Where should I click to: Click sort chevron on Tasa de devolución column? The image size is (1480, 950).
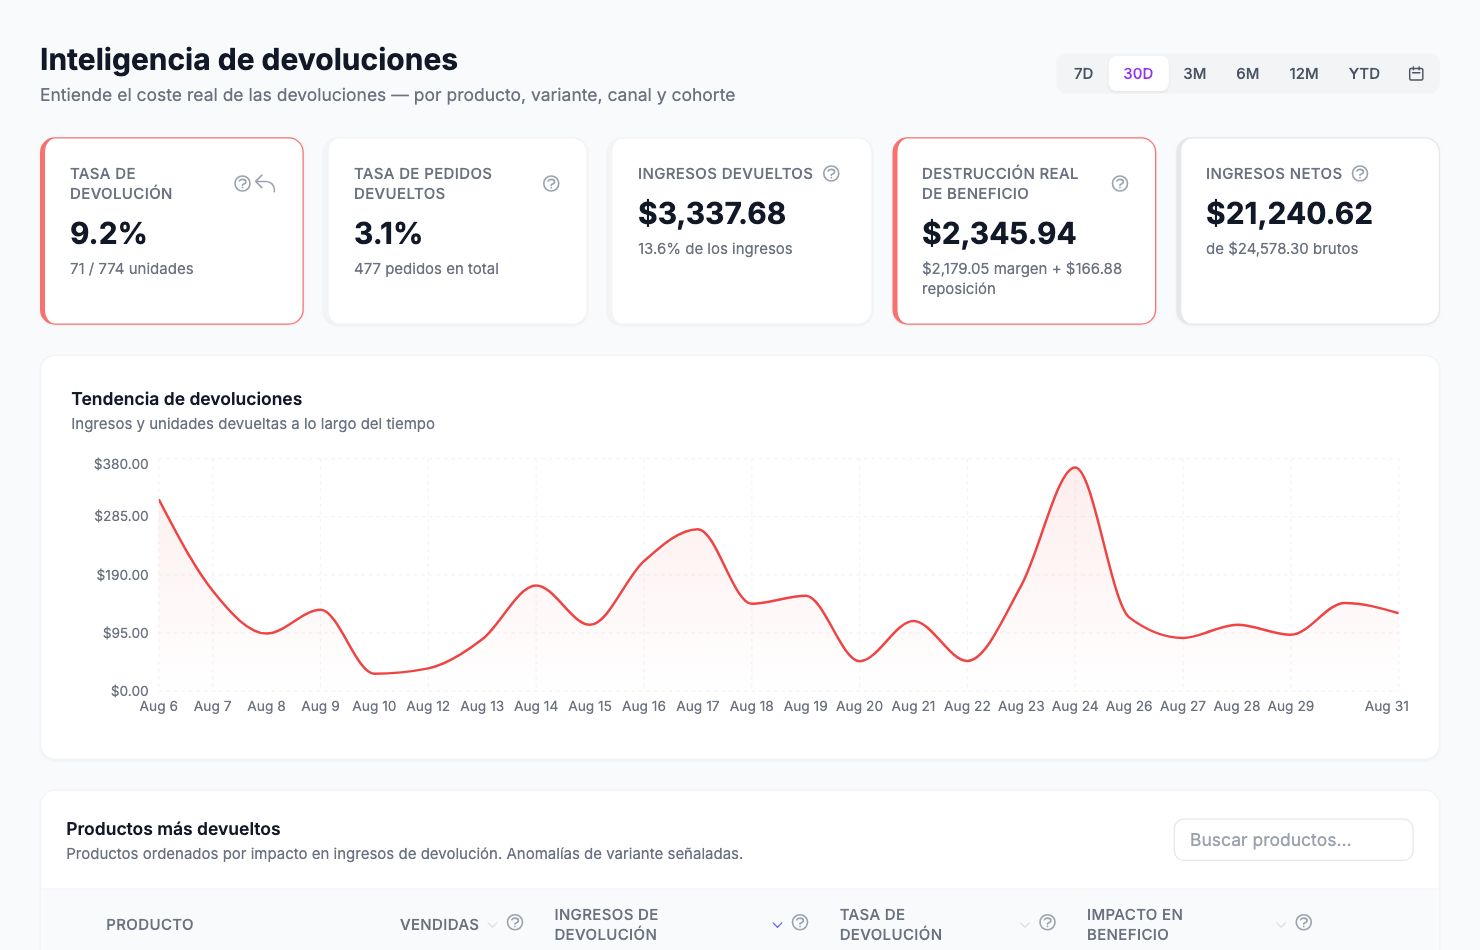pos(1025,925)
